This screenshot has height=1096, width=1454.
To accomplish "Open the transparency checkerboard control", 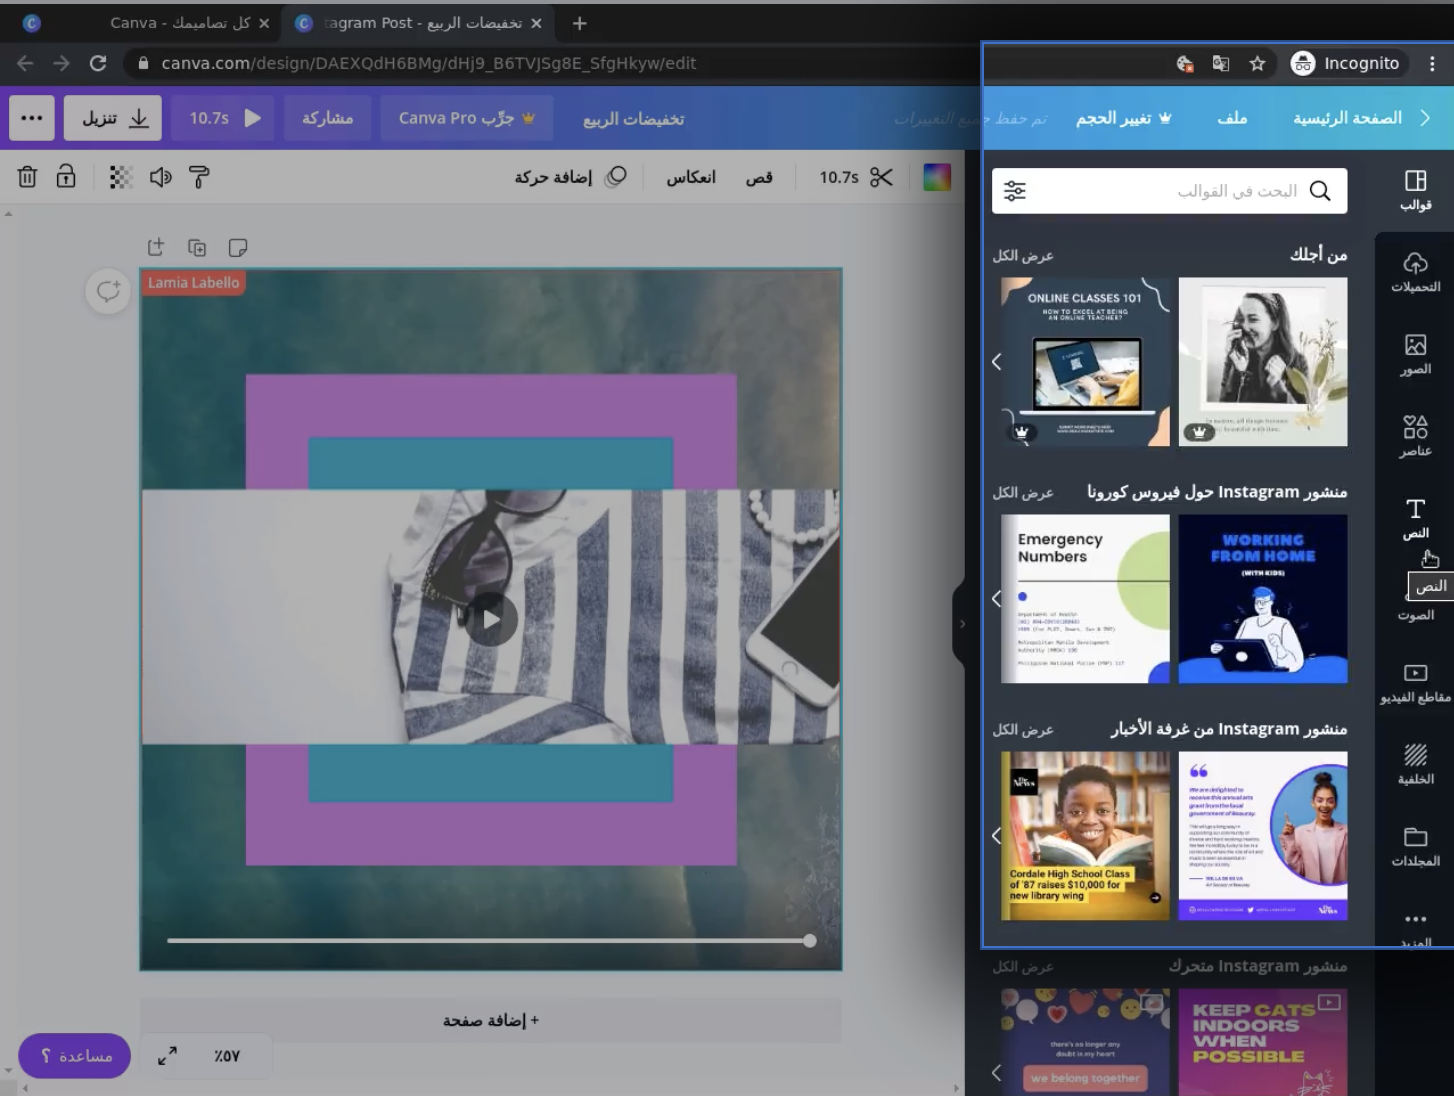I will (x=121, y=177).
